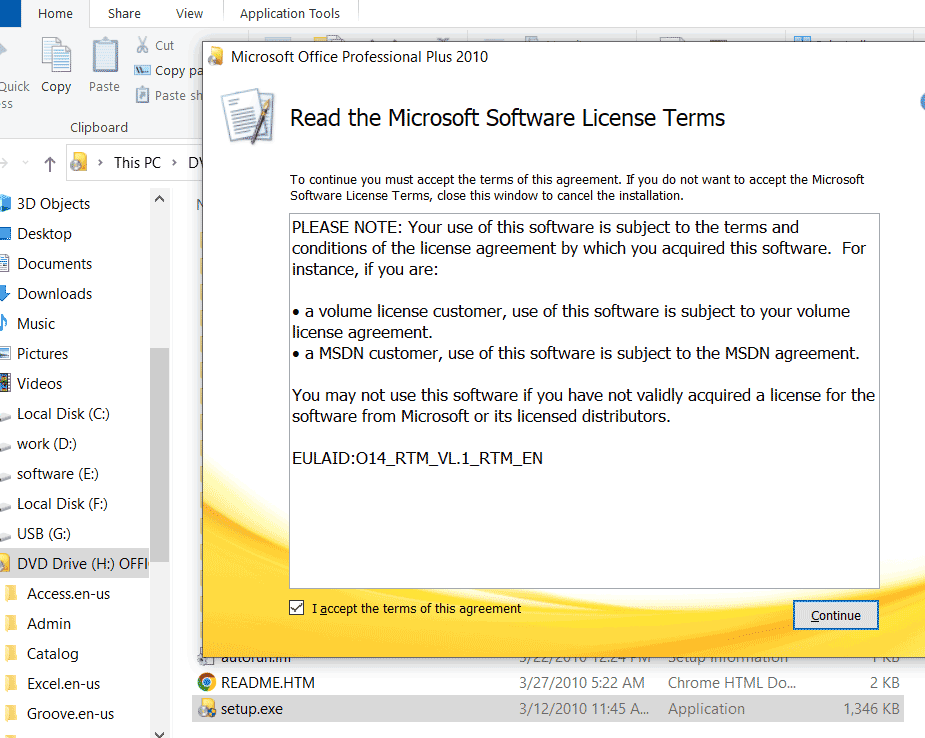Screen dimensions: 925x738
Task: Click the setup.exe application icon
Action: 206,708
